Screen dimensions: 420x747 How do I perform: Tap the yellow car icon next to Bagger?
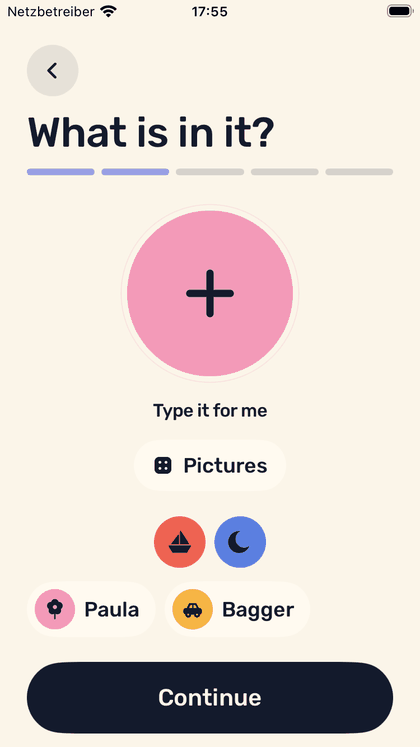192,609
